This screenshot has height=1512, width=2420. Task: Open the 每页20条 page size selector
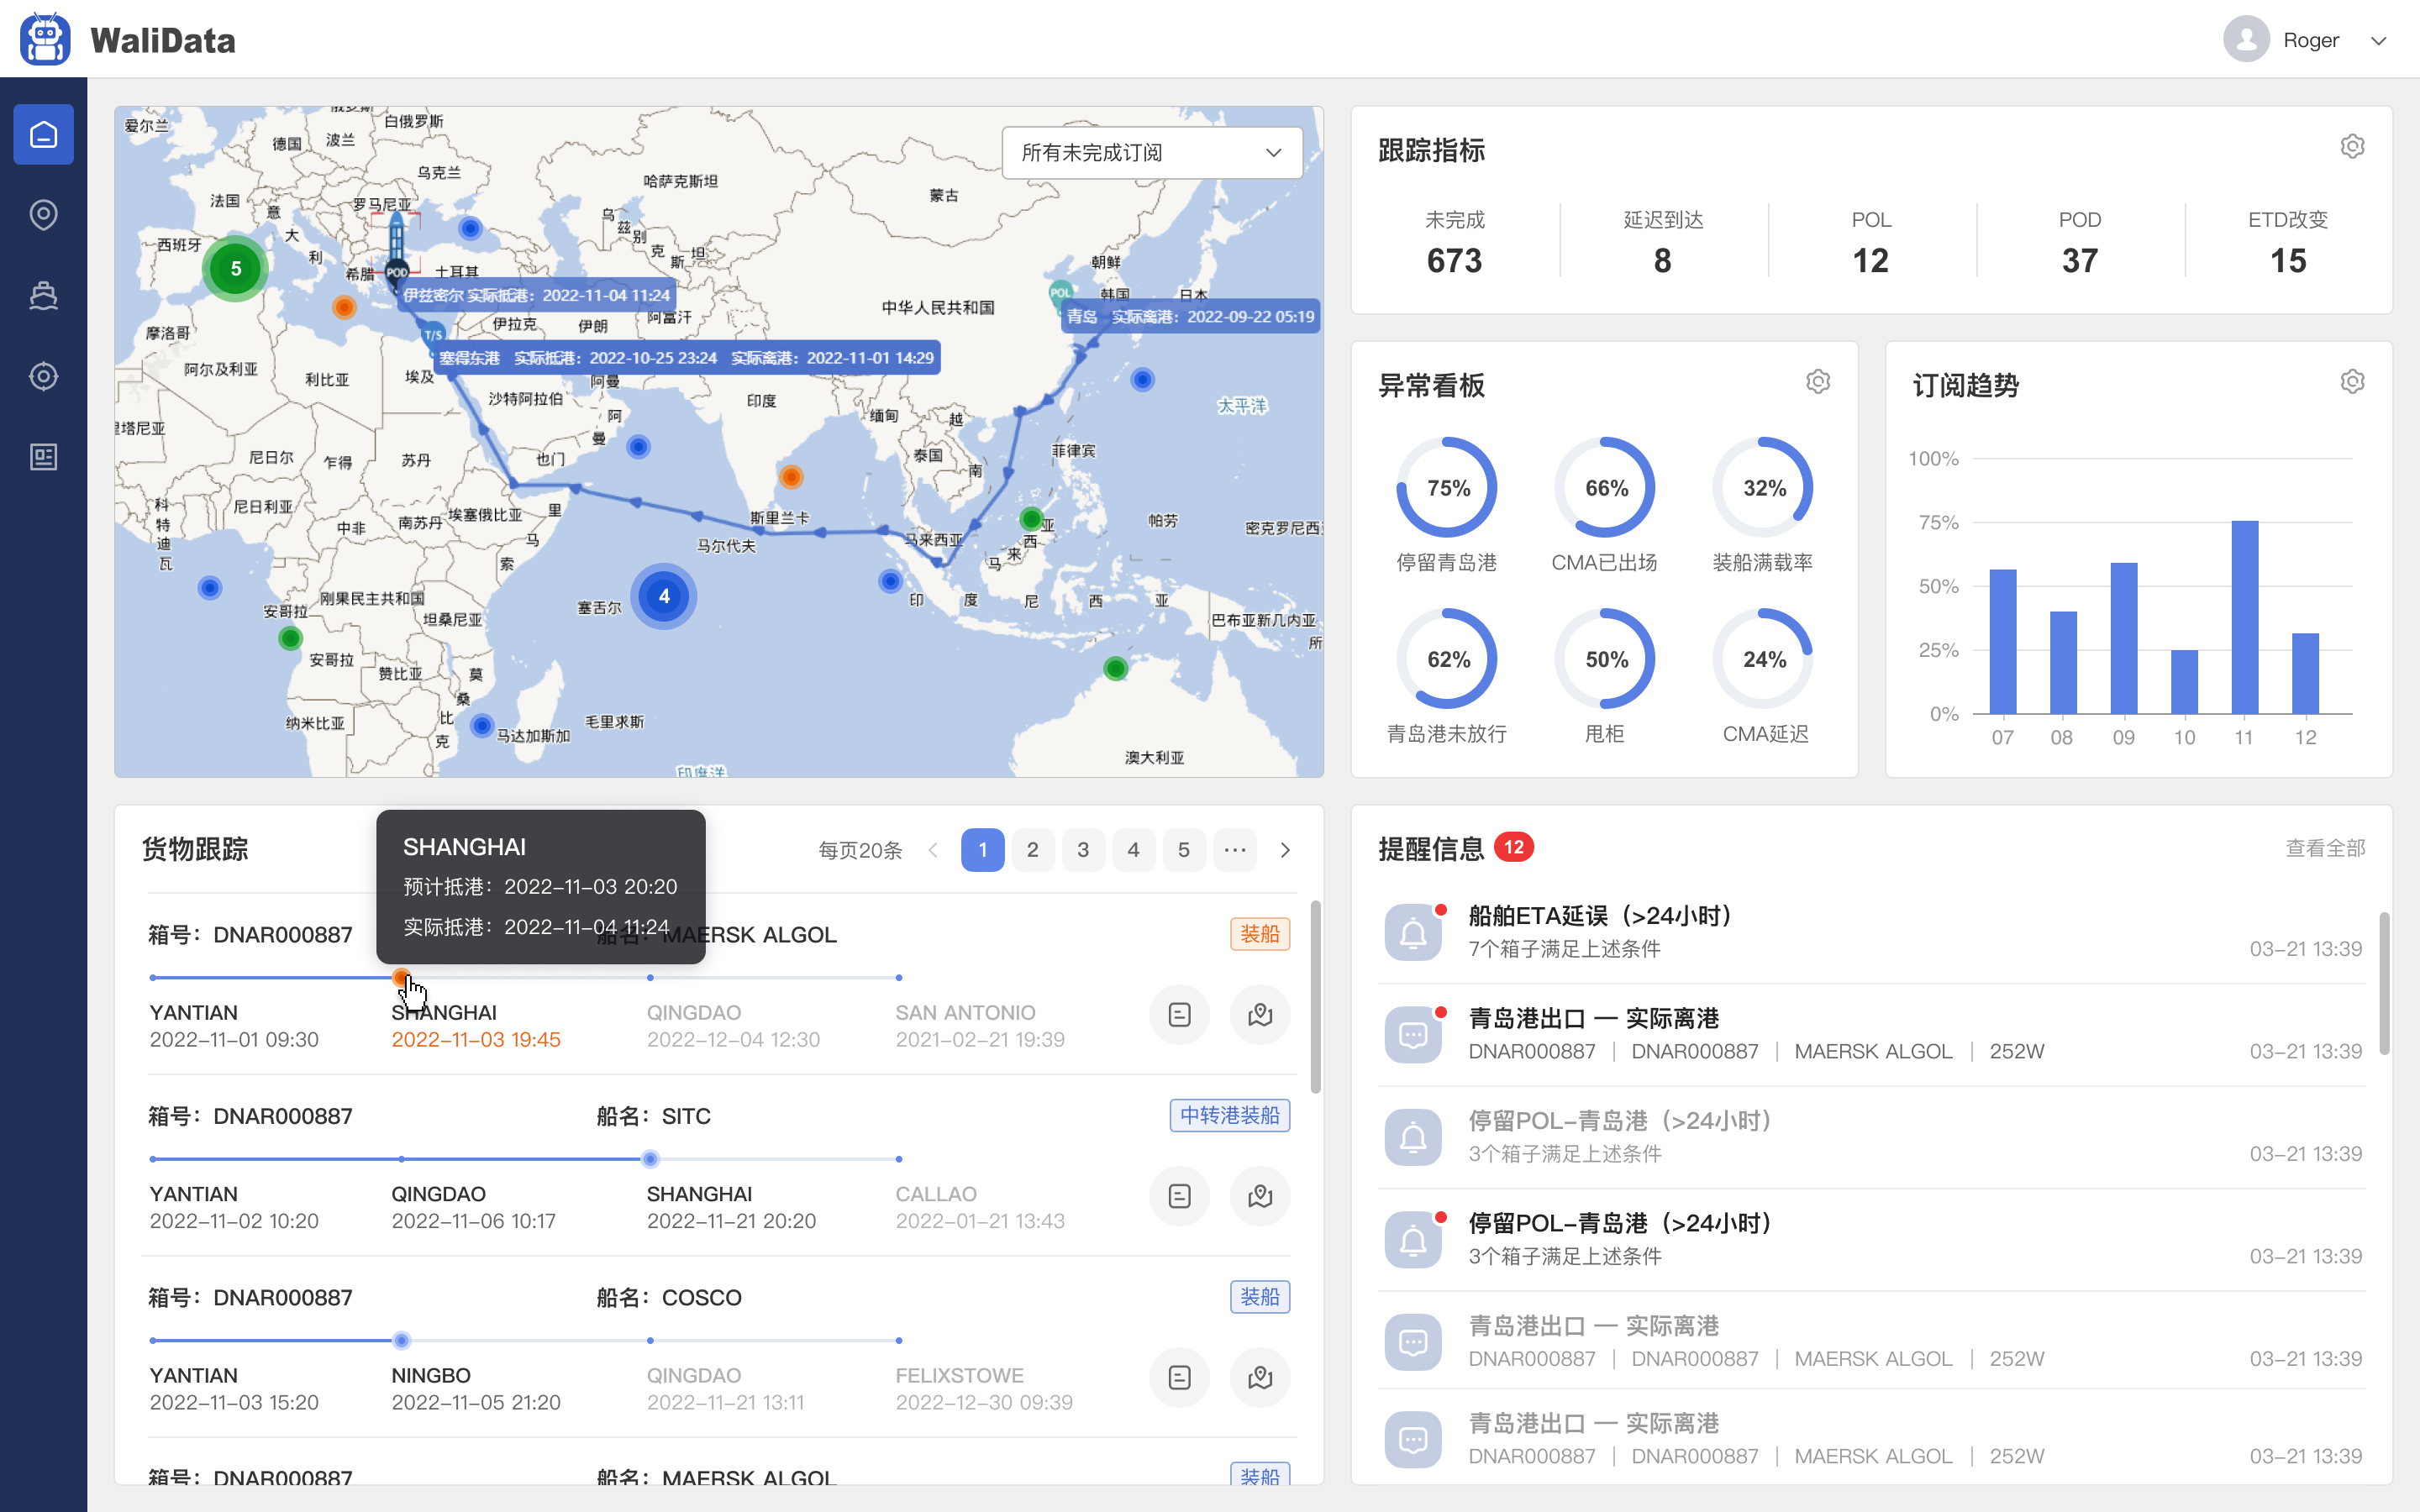click(x=860, y=850)
